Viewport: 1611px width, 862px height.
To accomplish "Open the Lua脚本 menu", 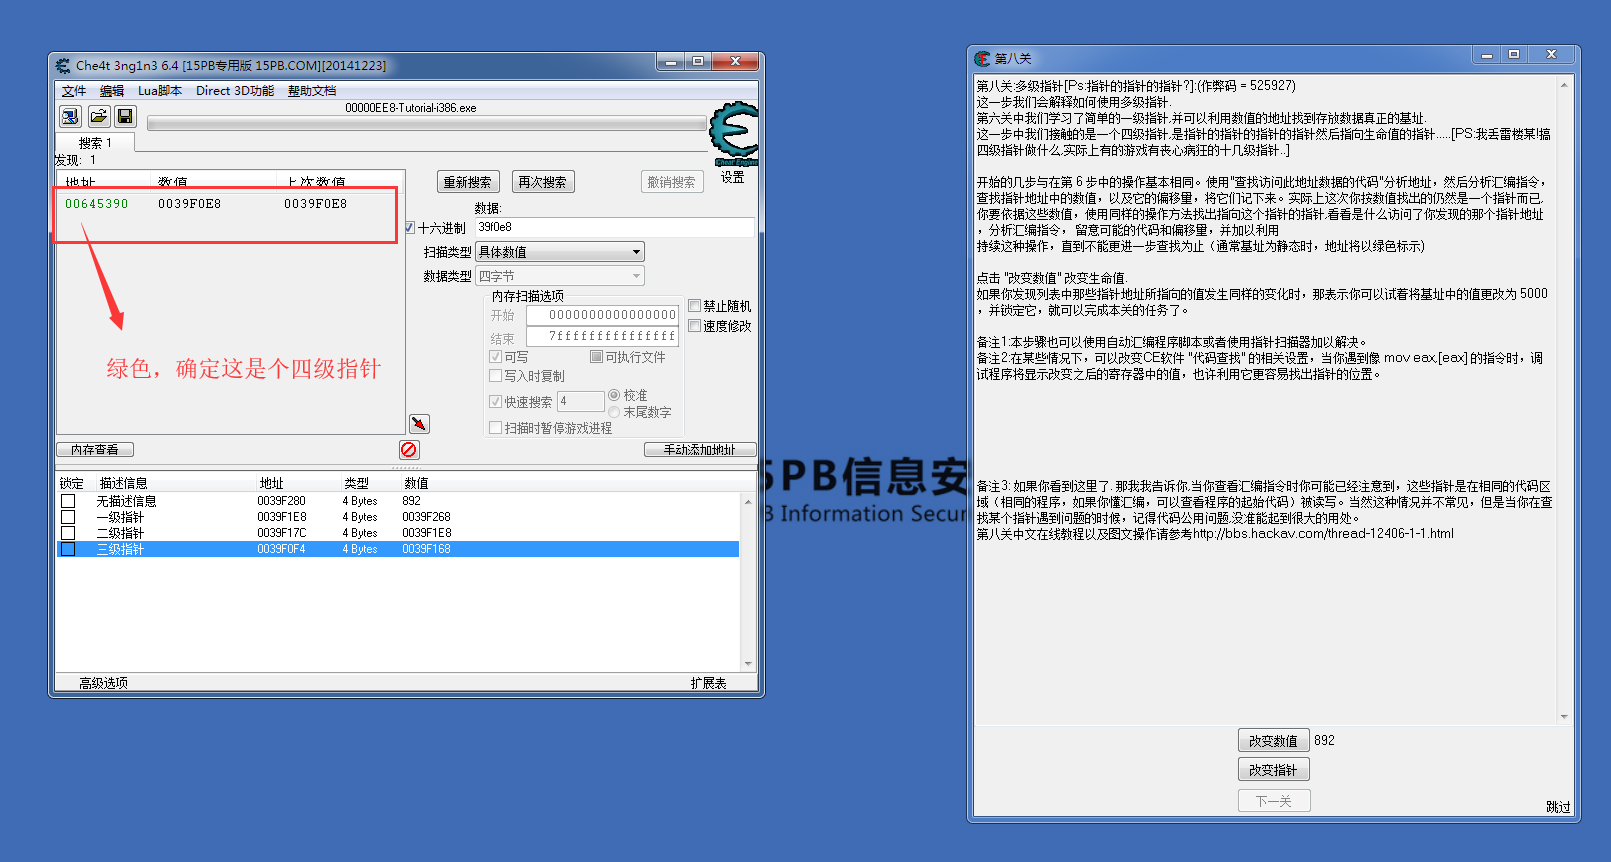I will (x=160, y=91).
